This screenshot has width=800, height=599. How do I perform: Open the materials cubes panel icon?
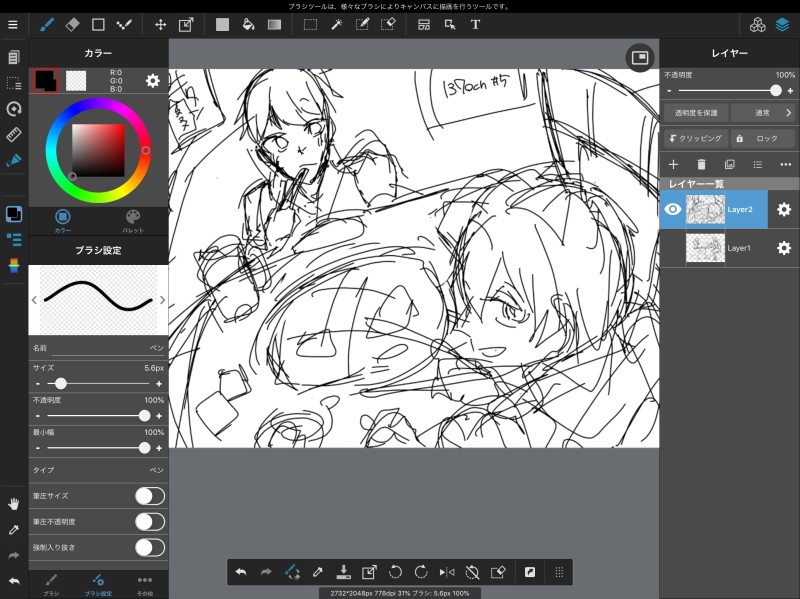[758, 24]
